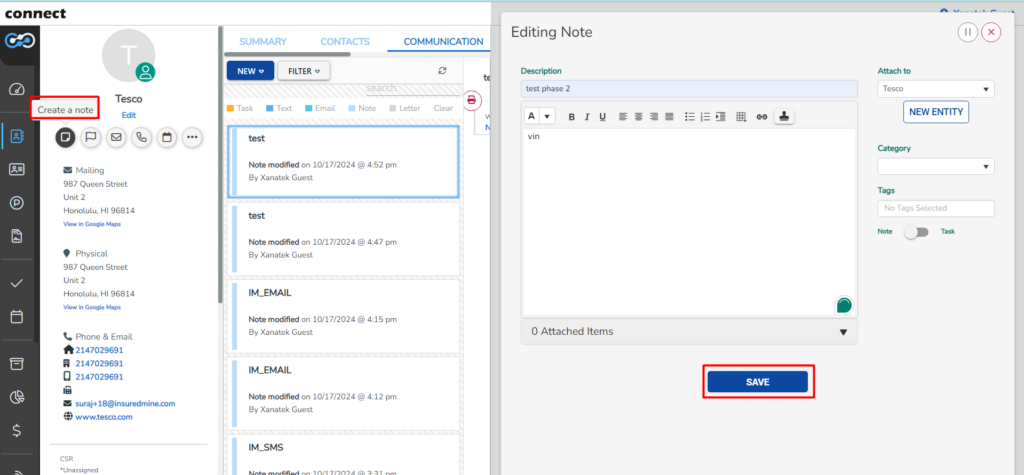Viewport: 1024px width, 475px height.
Task: Switch to the CONTACTS tab
Action: 345,41
